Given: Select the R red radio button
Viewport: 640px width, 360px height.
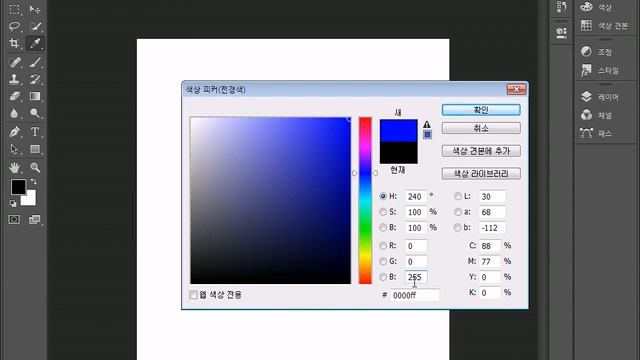Looking at the screenshot, I should pyautogui.click(x=383, y=246).
